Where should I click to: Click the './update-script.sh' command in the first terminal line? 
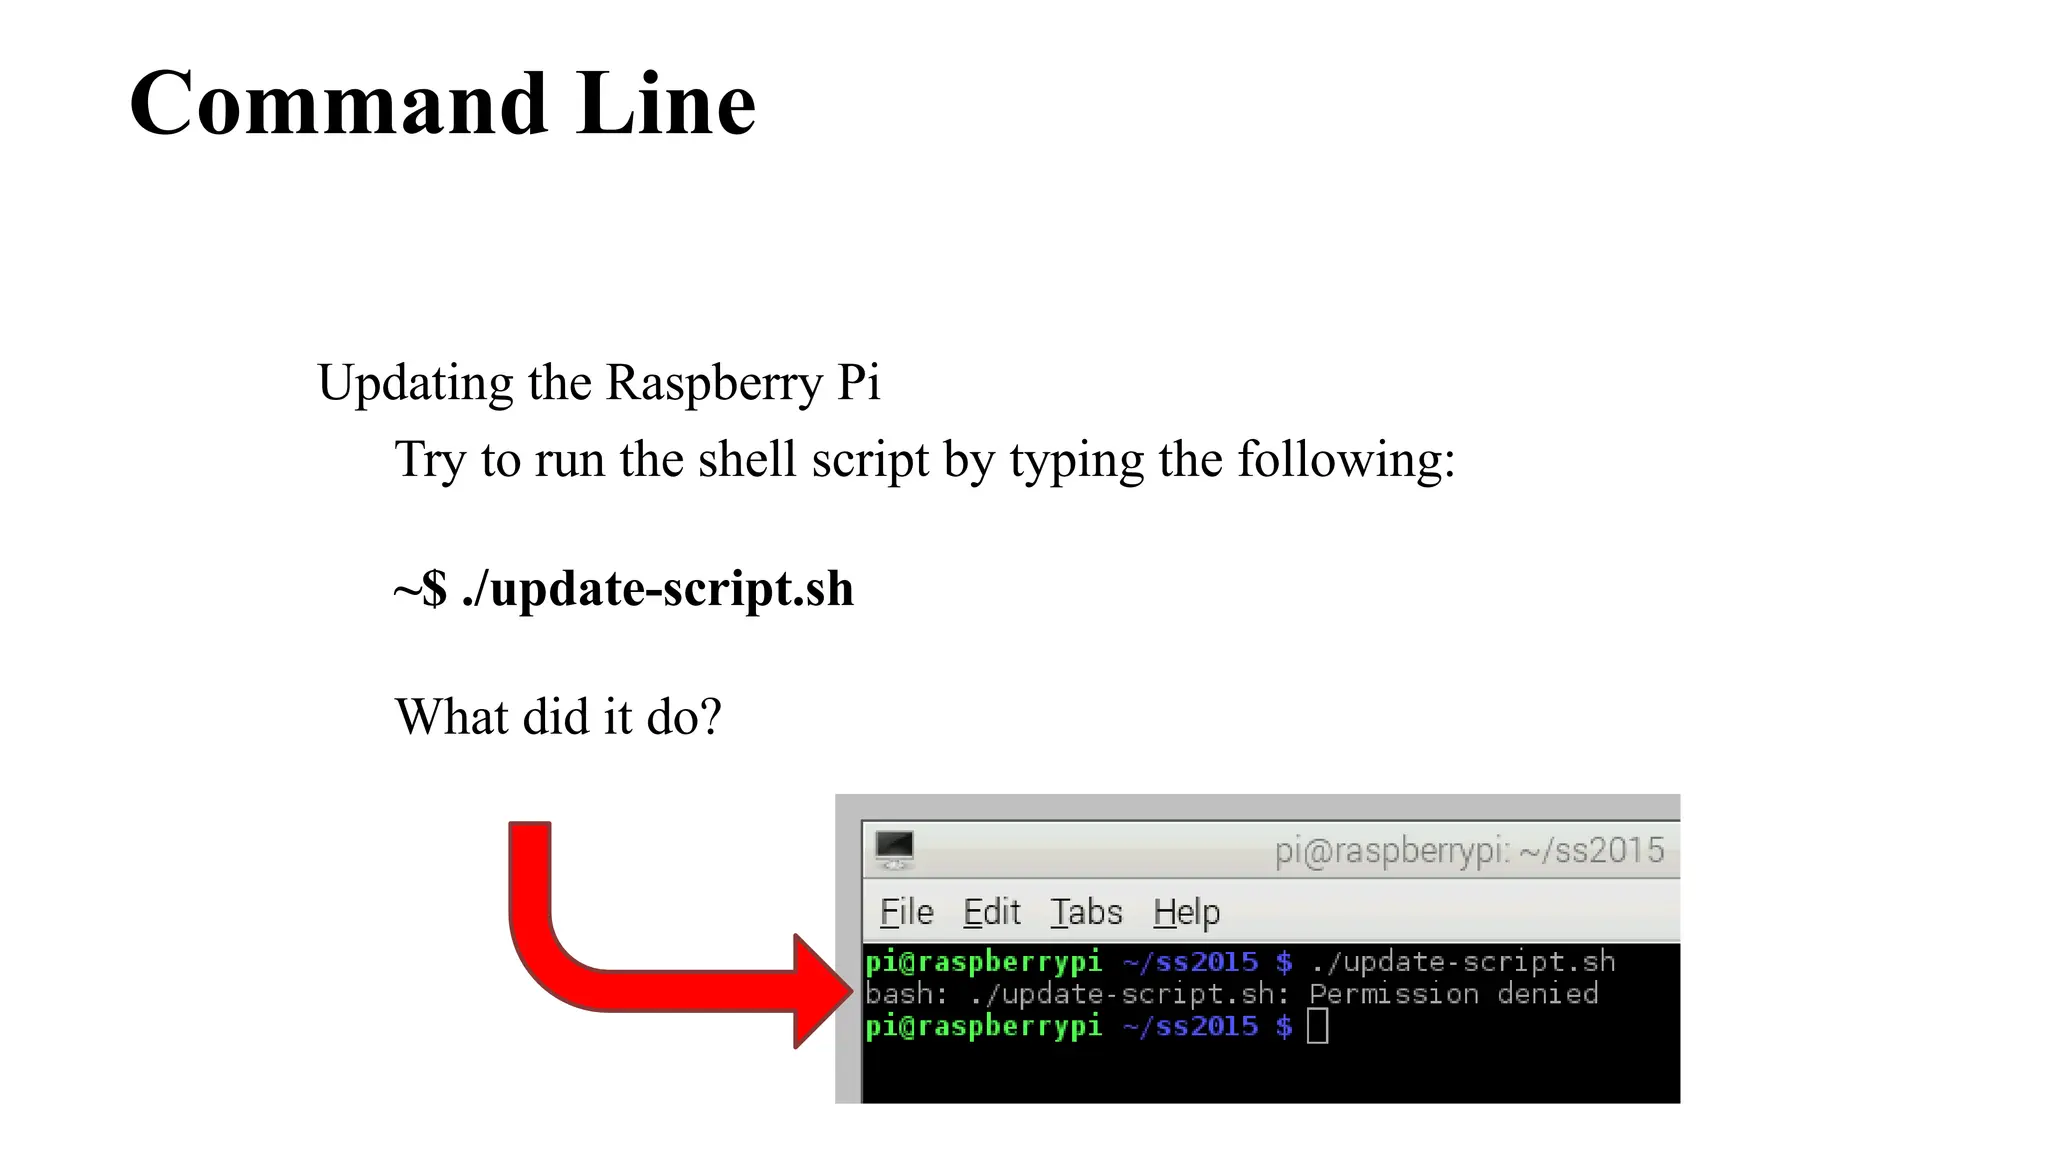coord(1463,962)
